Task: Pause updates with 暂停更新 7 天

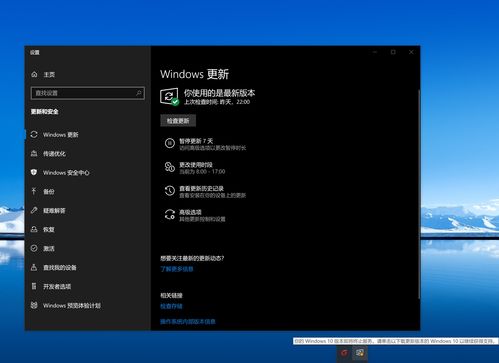Action: pyautogui.click(x=205, y=144)
